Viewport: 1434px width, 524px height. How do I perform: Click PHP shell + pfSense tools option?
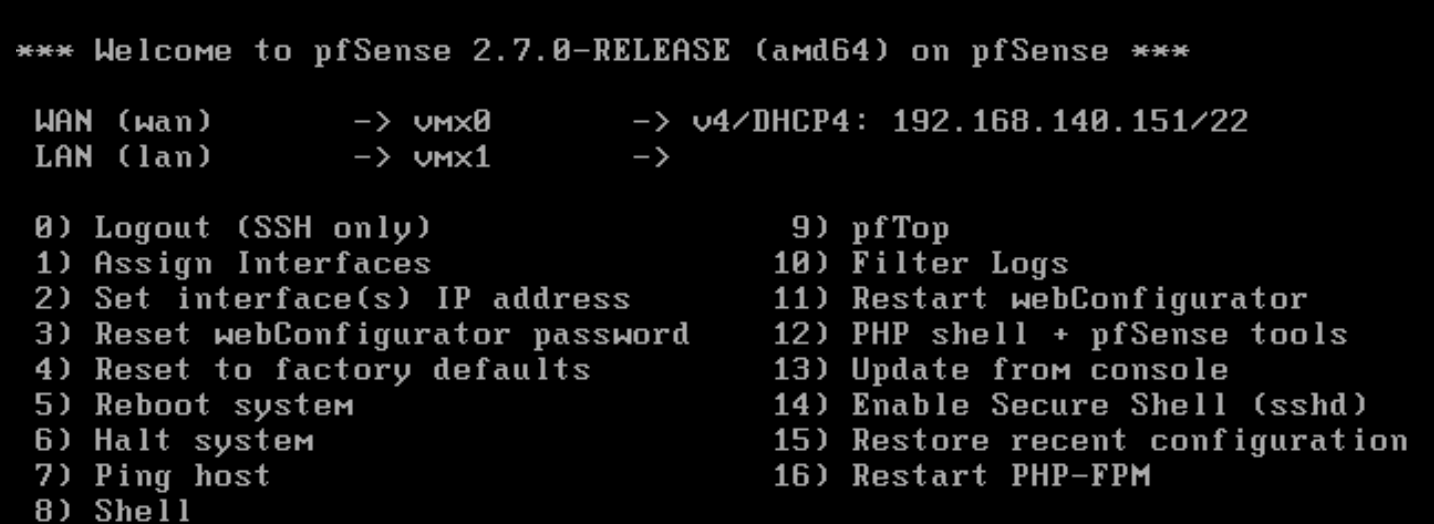(1060, 334)
